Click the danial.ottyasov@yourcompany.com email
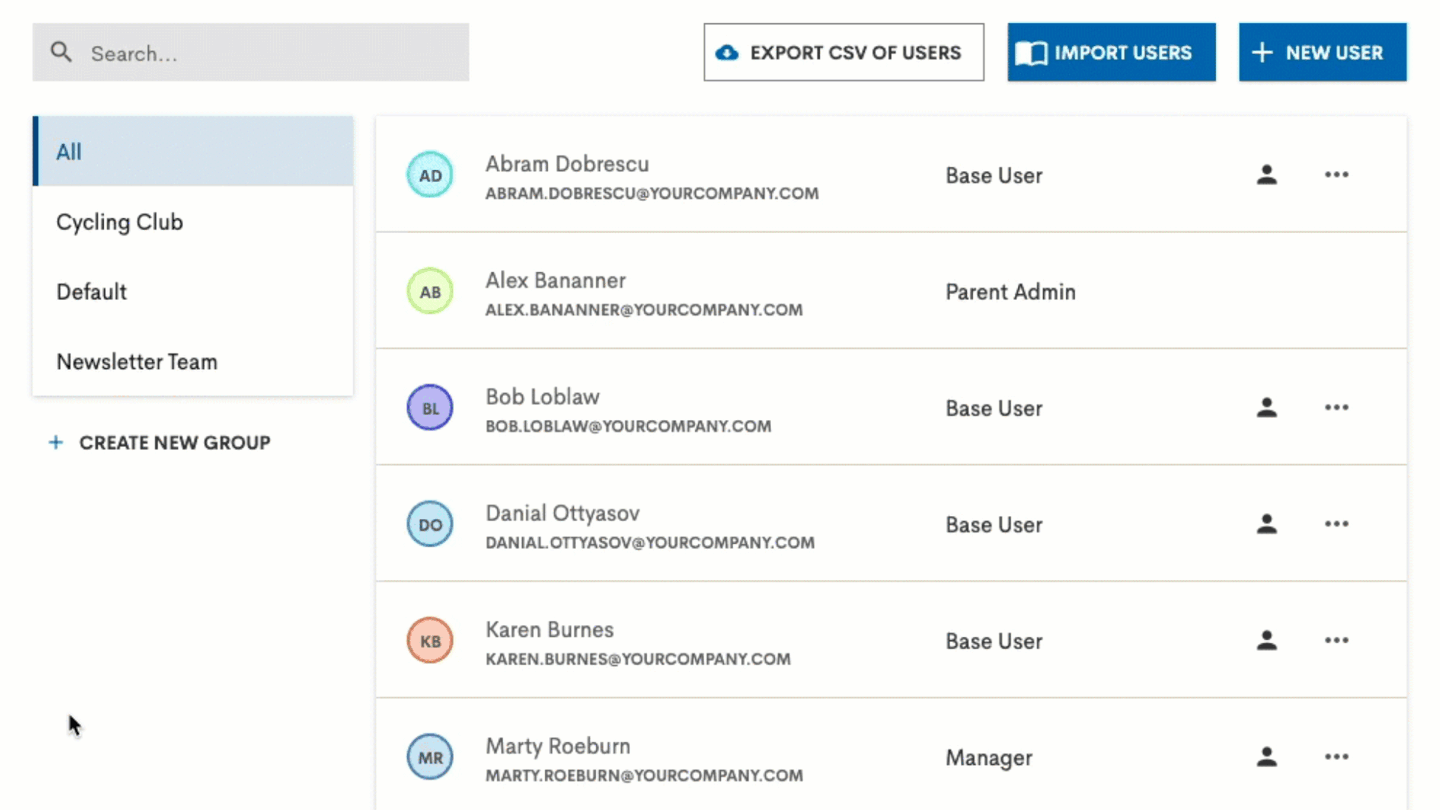 click(x=650, y=543)
